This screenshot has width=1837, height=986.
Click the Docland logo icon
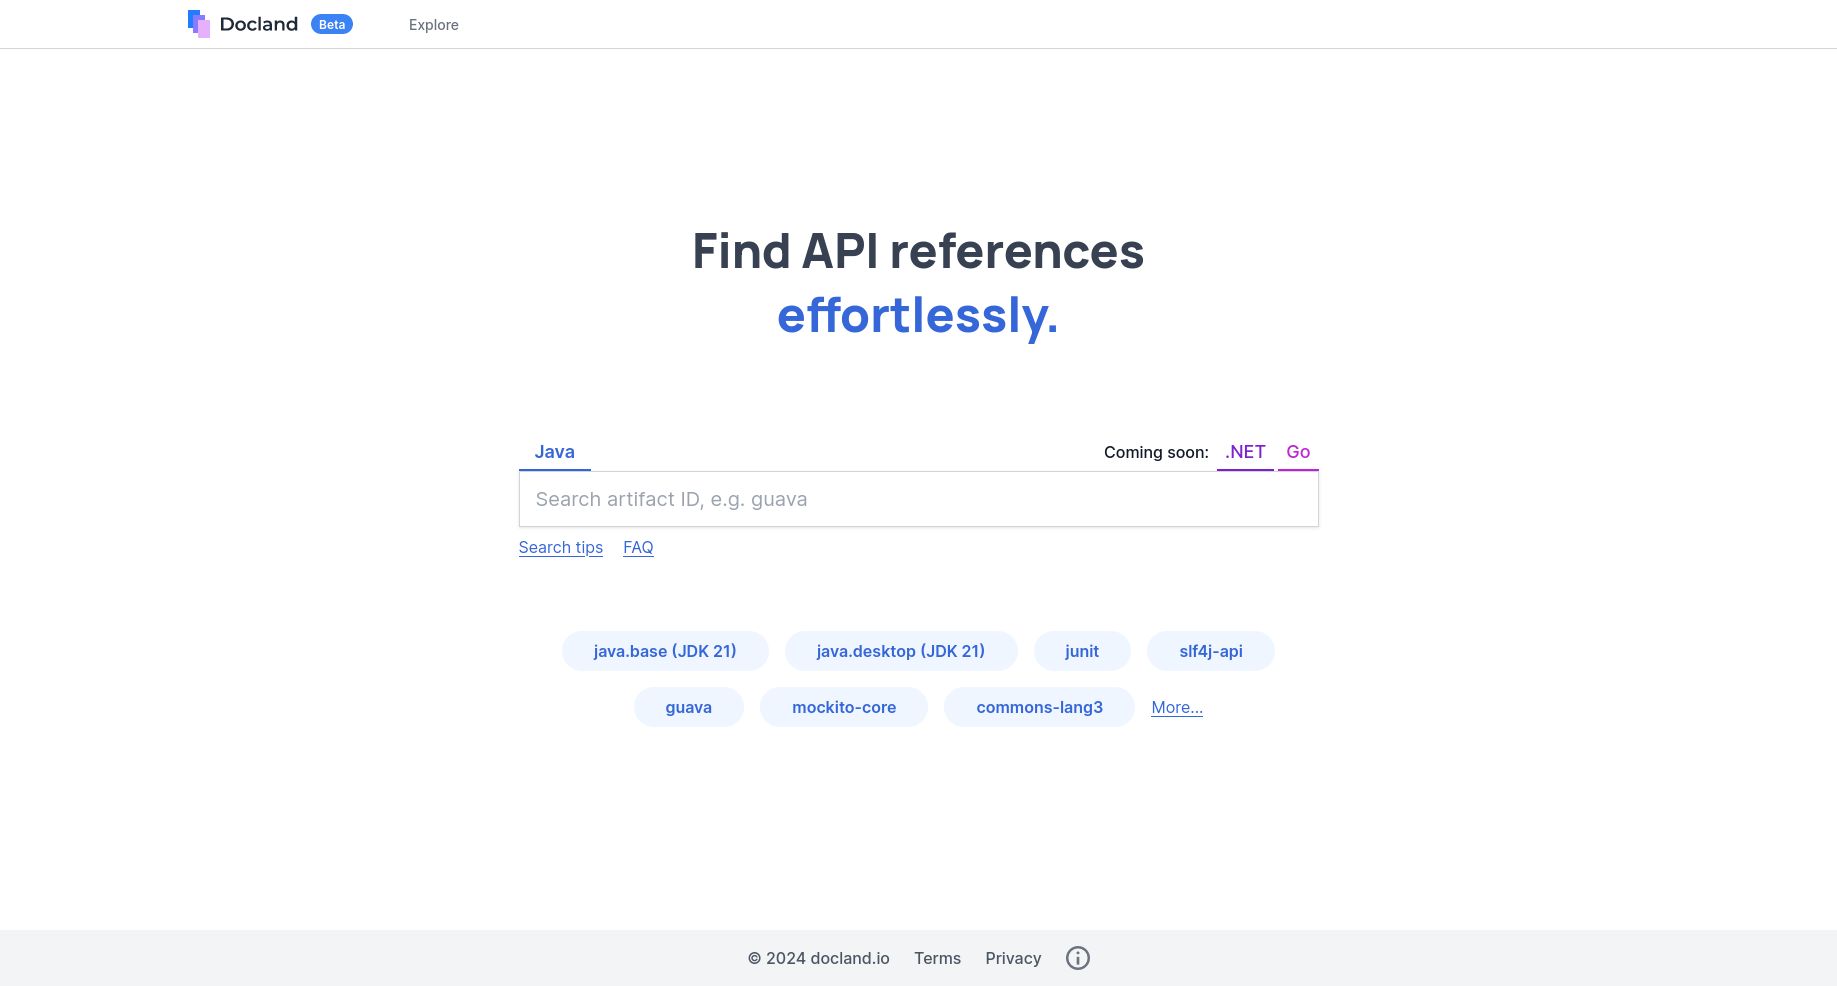coord(199,24)
